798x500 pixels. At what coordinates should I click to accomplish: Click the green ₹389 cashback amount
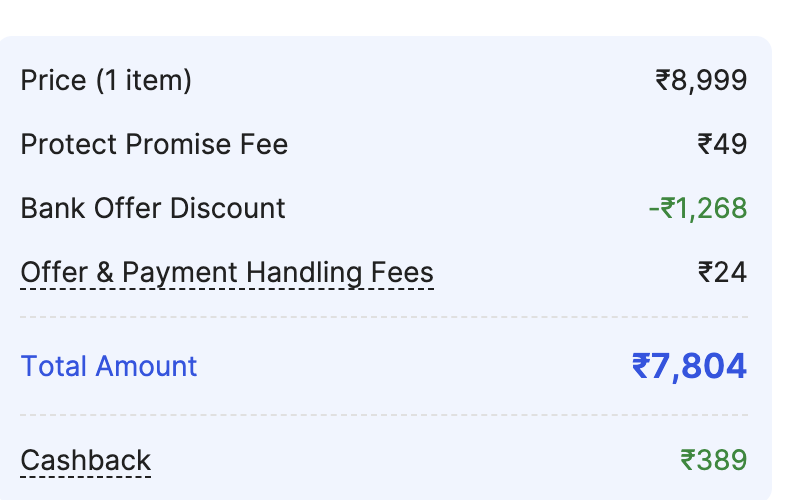click(713, 460)
